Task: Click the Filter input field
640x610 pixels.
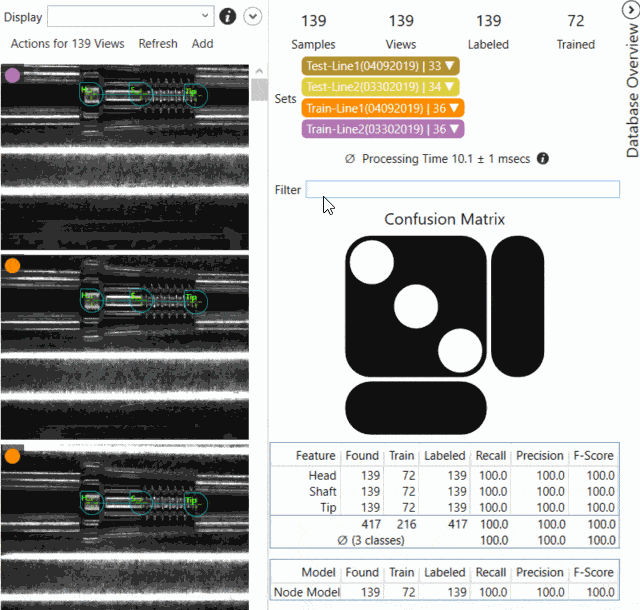Action: click(x=461, y=189)
